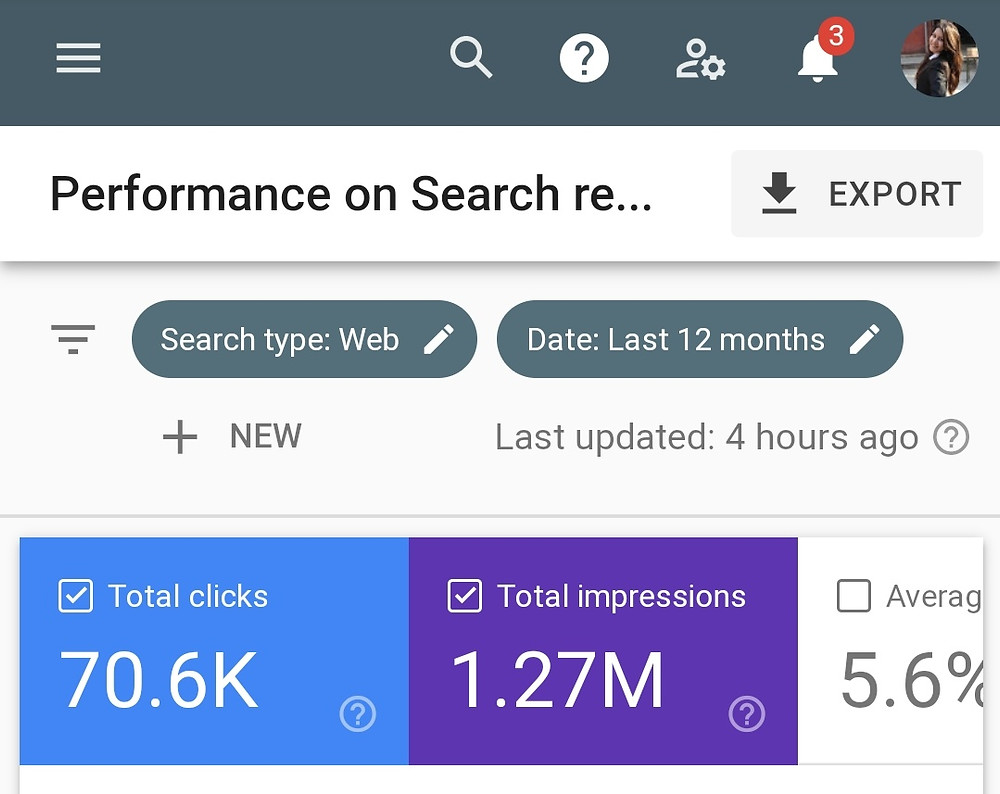This screenshot has height=794, width=1000.
Task: Click the download icon inside the Export button
Action: tap(780, 193)
